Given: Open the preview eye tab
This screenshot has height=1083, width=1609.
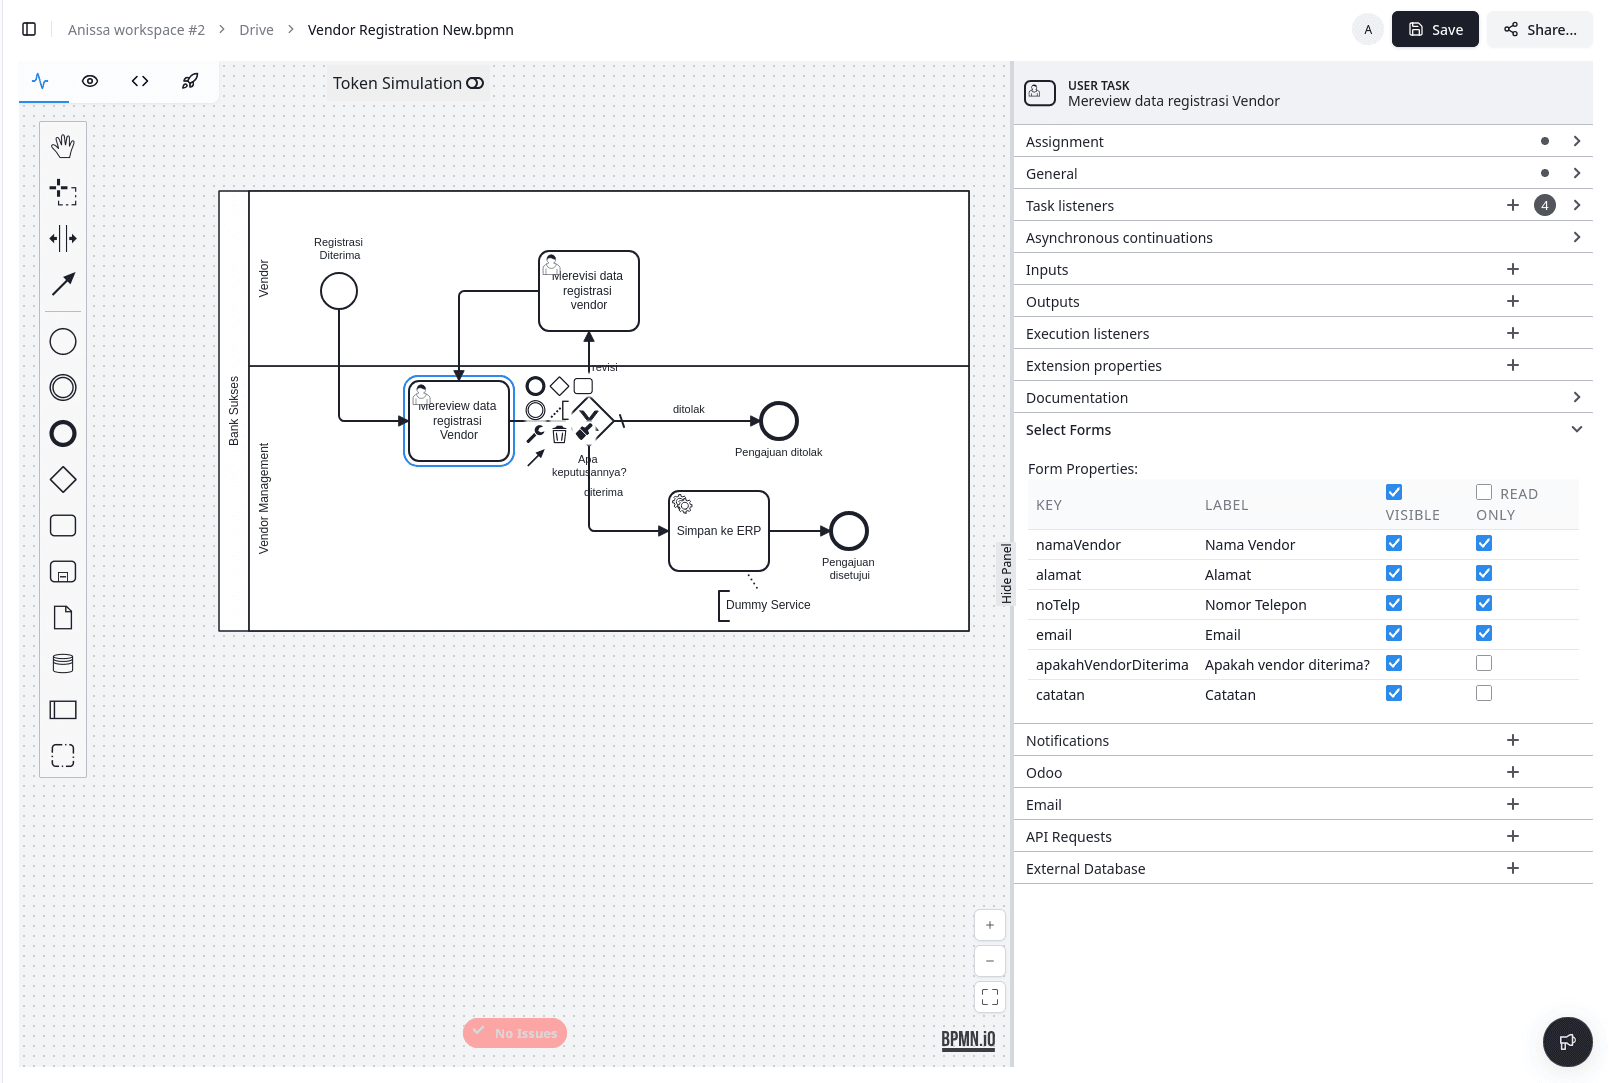Looking at the screenshot, I should [x=90, y=82].
